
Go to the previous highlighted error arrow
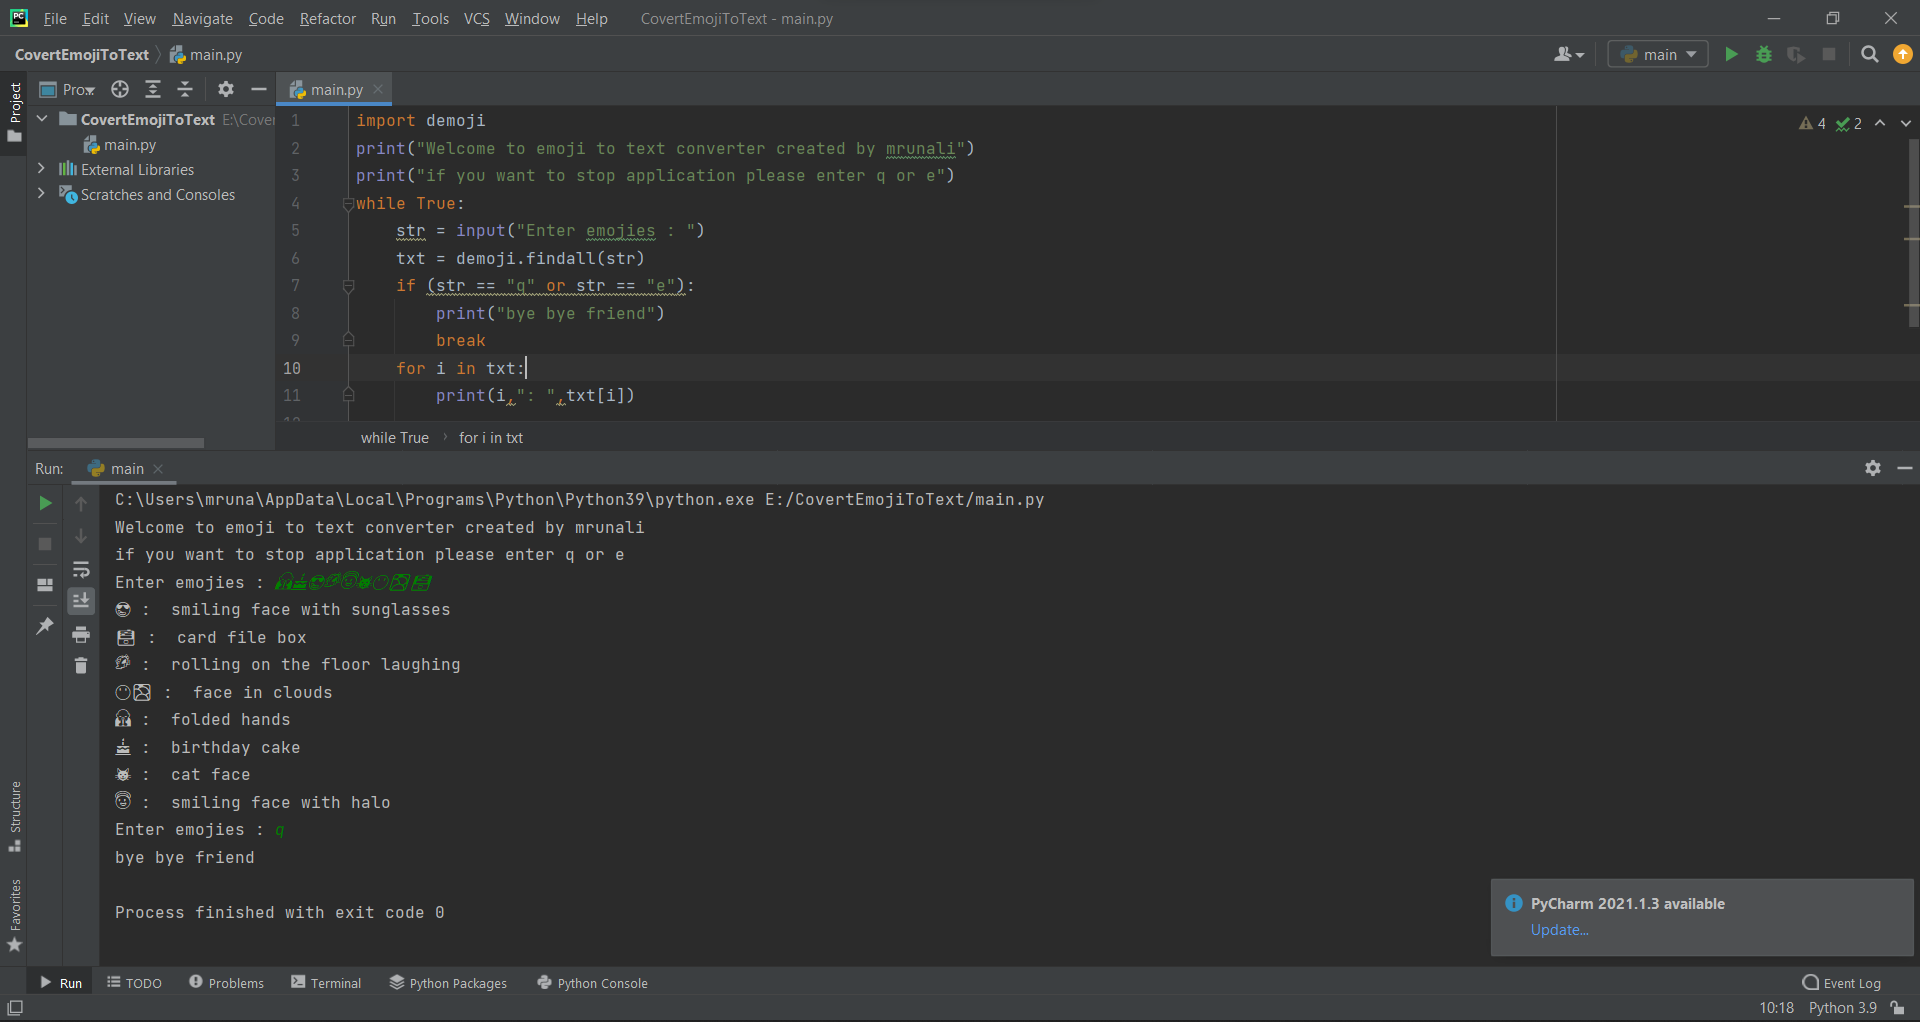point(1880,123)
